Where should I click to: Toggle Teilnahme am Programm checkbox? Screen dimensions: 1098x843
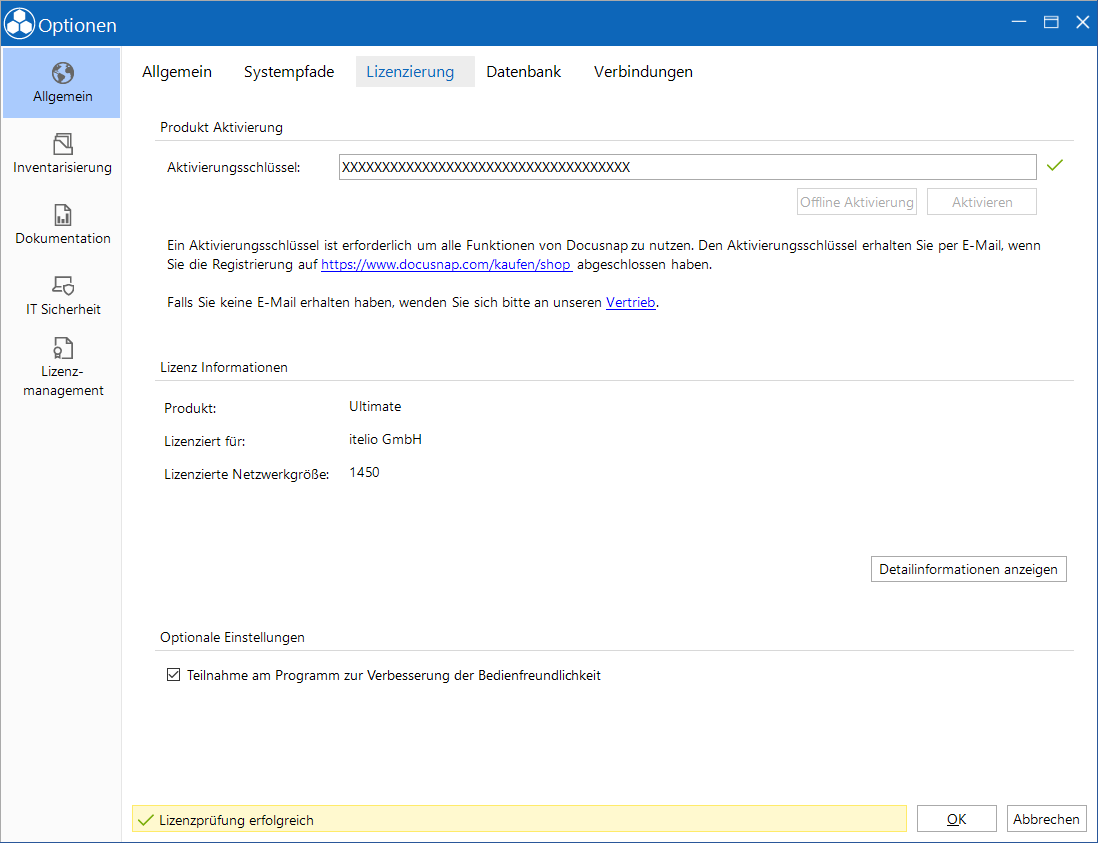click(x=173, y=675)
